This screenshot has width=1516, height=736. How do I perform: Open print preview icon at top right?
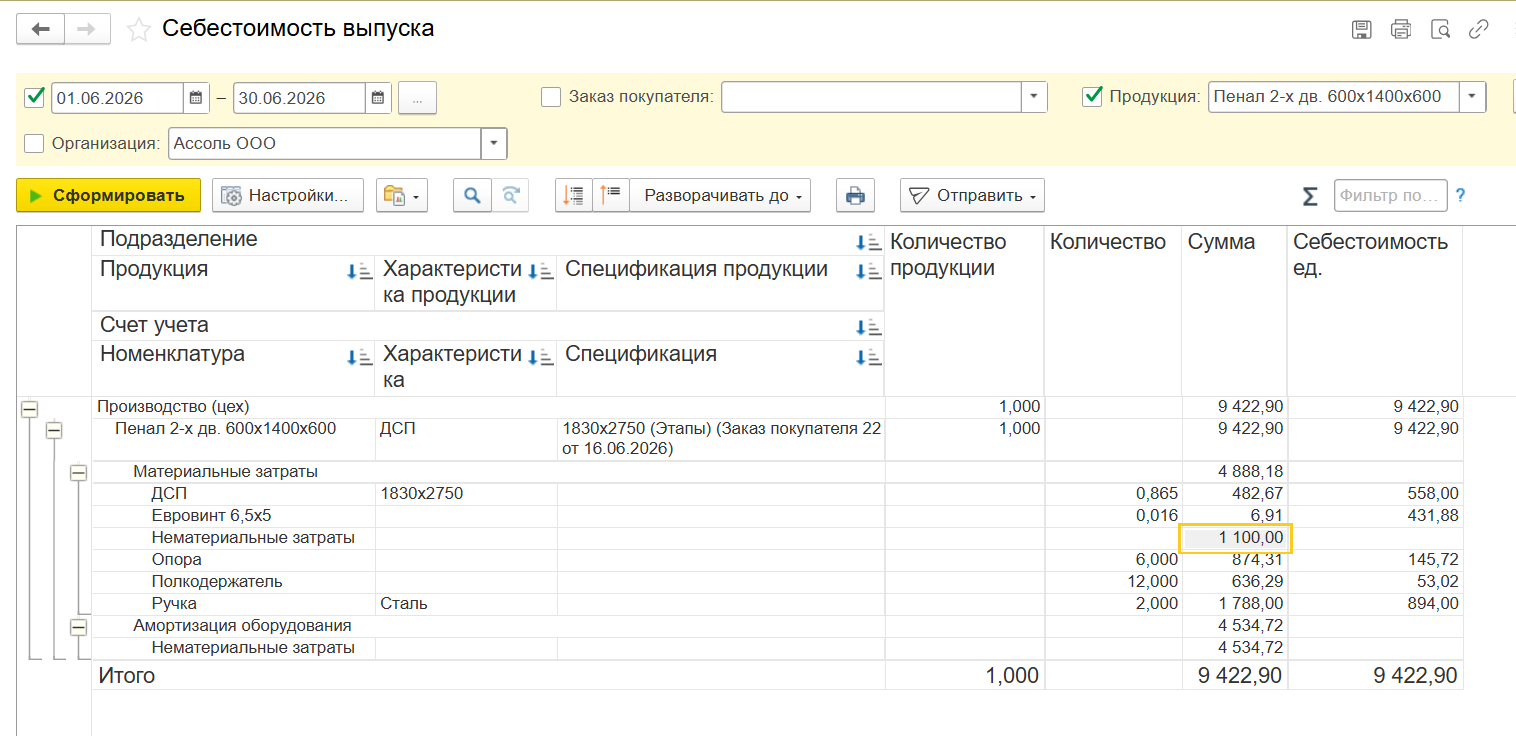pos(1440,29)
